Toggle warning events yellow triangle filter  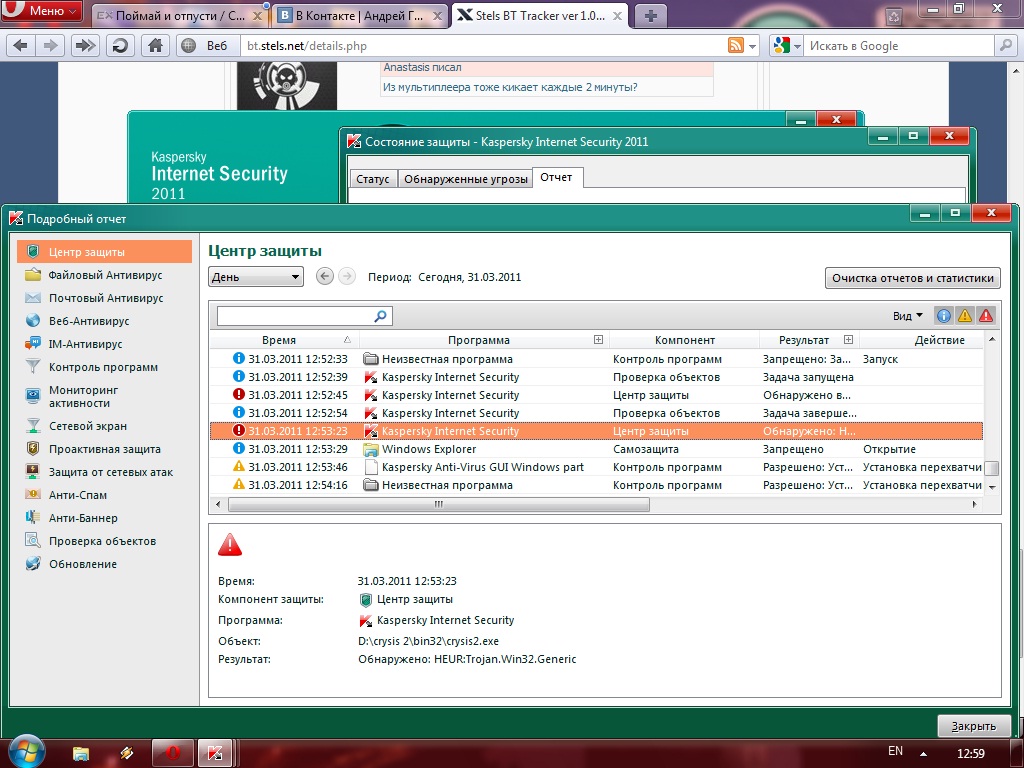pyautogui.click(x=965, y=316)
